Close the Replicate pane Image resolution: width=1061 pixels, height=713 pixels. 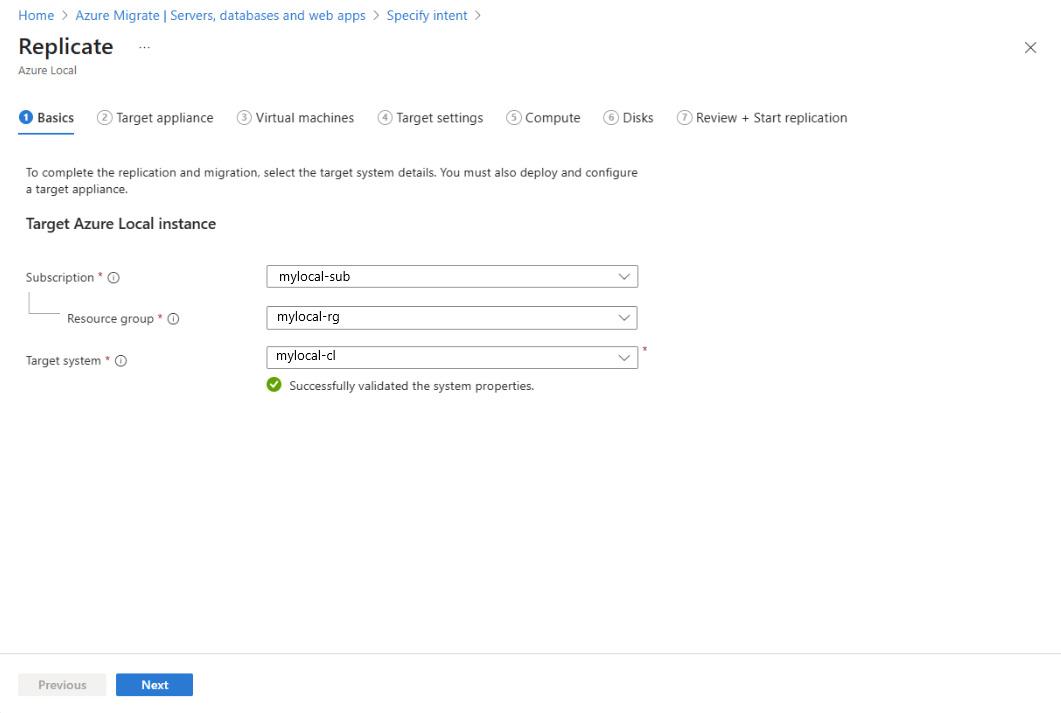click(1030, 47)
